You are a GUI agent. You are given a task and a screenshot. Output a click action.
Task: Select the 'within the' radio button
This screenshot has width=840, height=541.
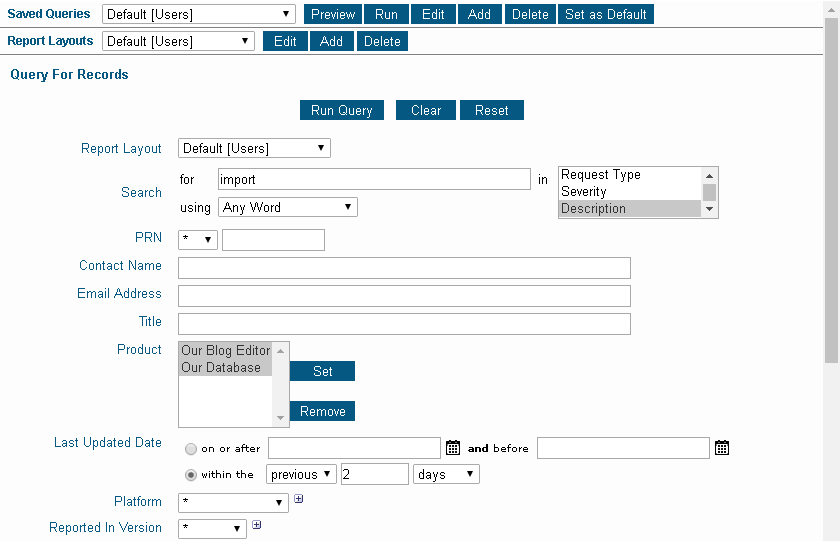coord(191,475)
